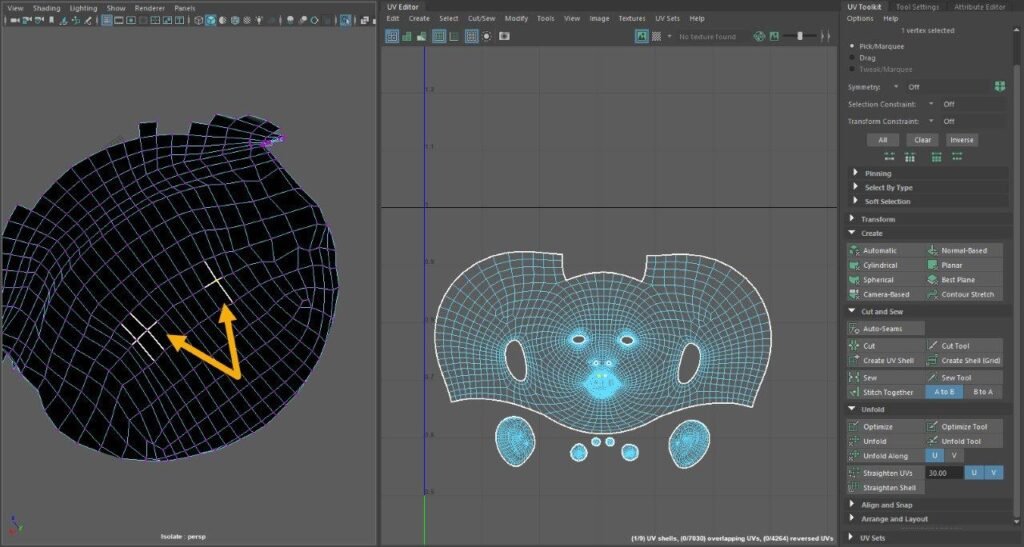1024x547 pixels.
Task: Click the Straighten UVs icon
Action: pos(854,473)
